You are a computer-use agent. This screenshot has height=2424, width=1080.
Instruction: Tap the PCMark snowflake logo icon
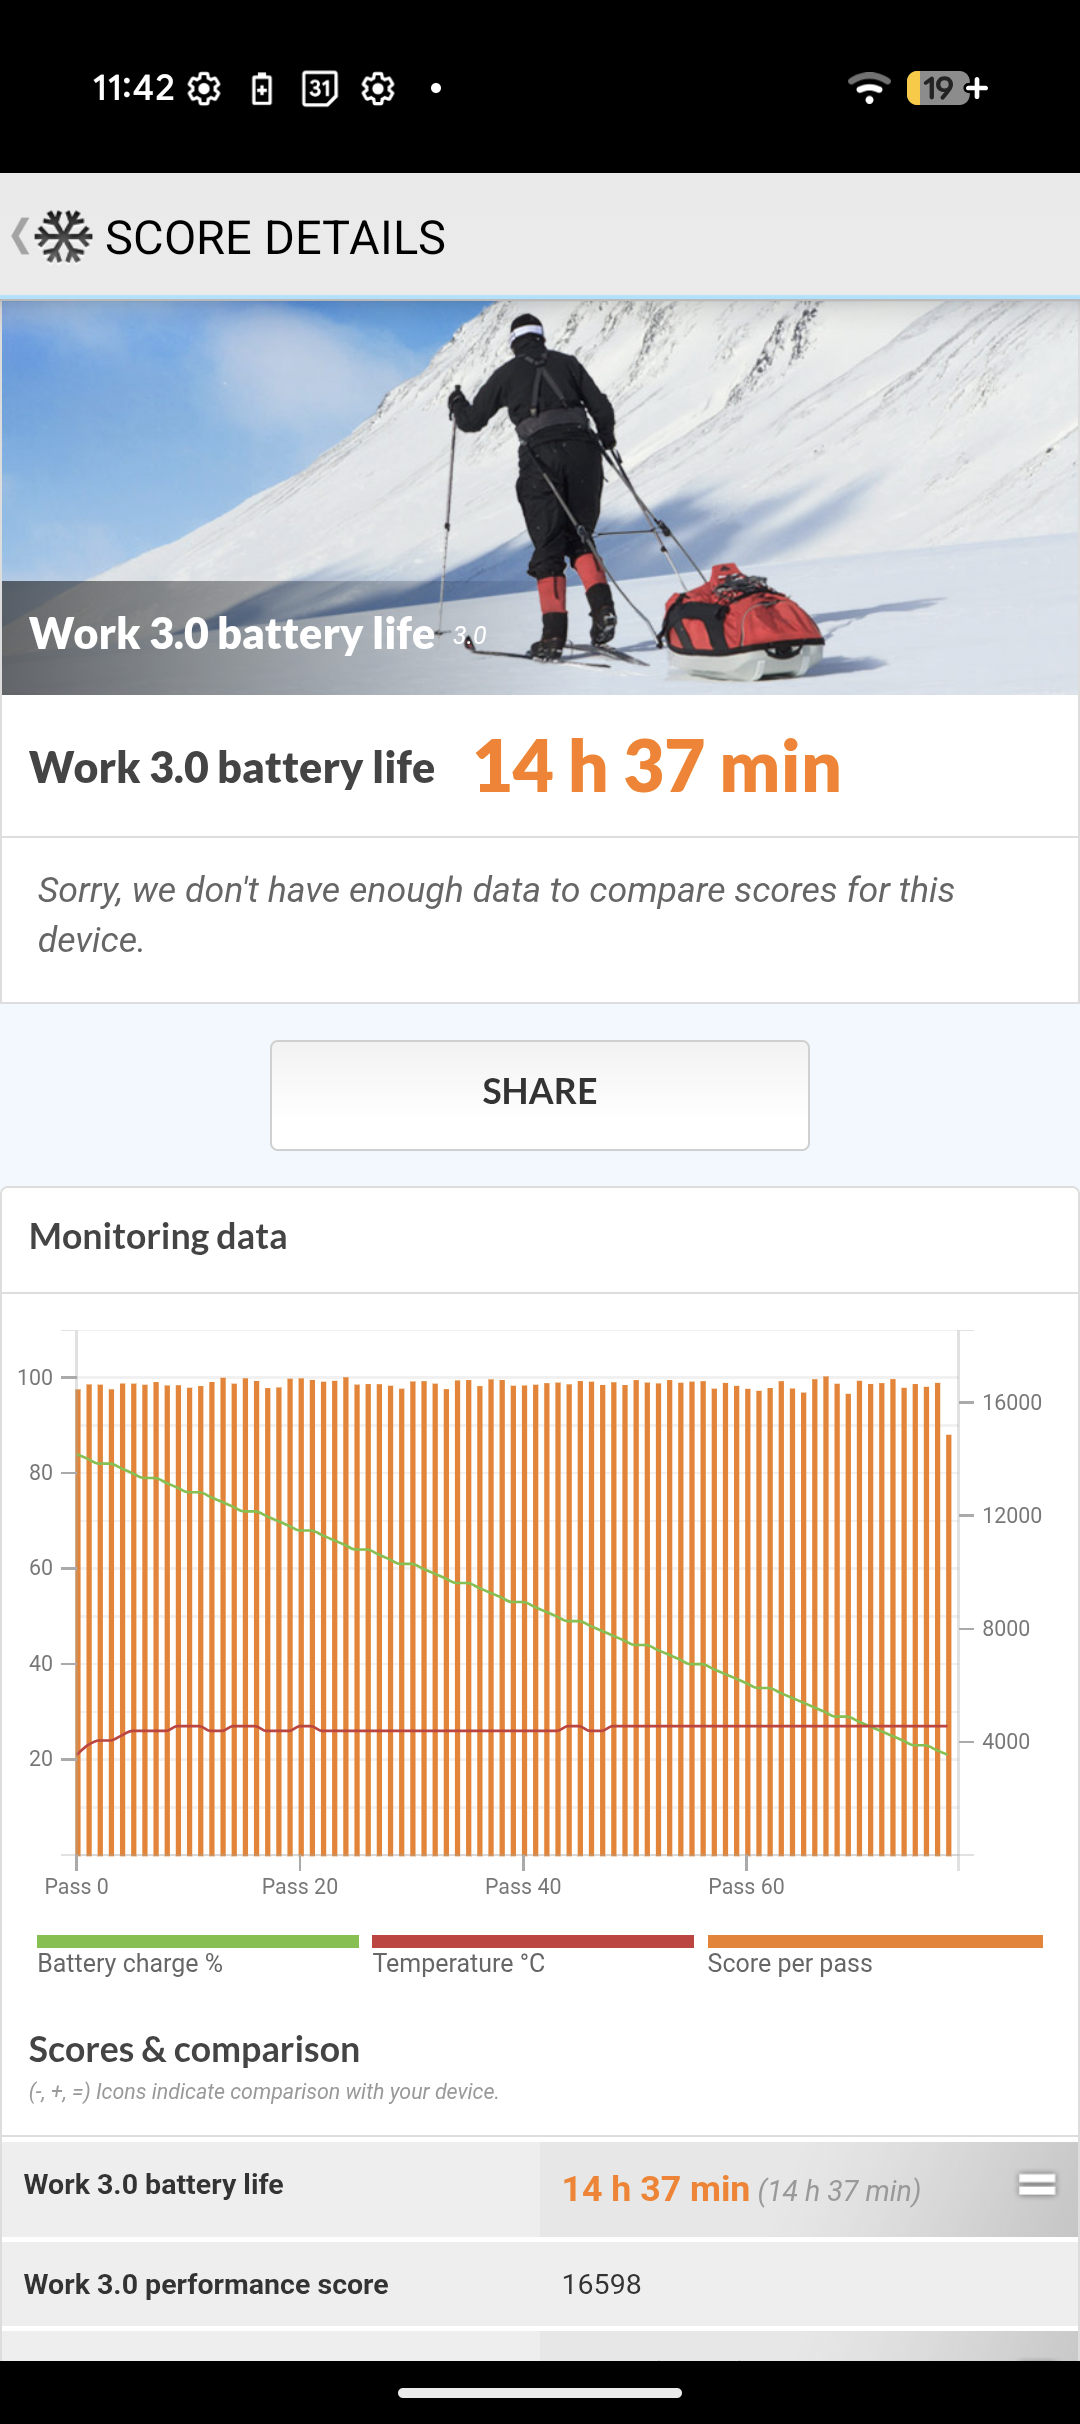pyautogui.click(x=63, y=237)
